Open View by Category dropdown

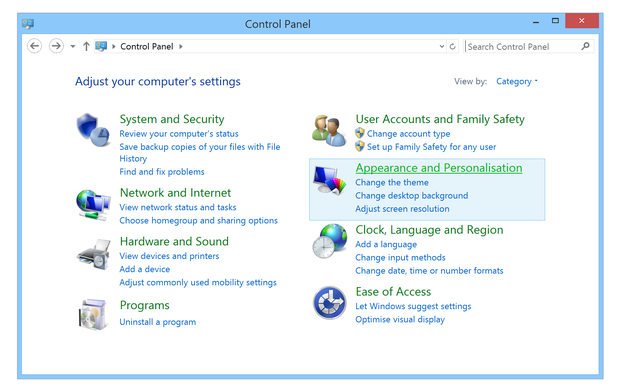click(x=517, y=81)
